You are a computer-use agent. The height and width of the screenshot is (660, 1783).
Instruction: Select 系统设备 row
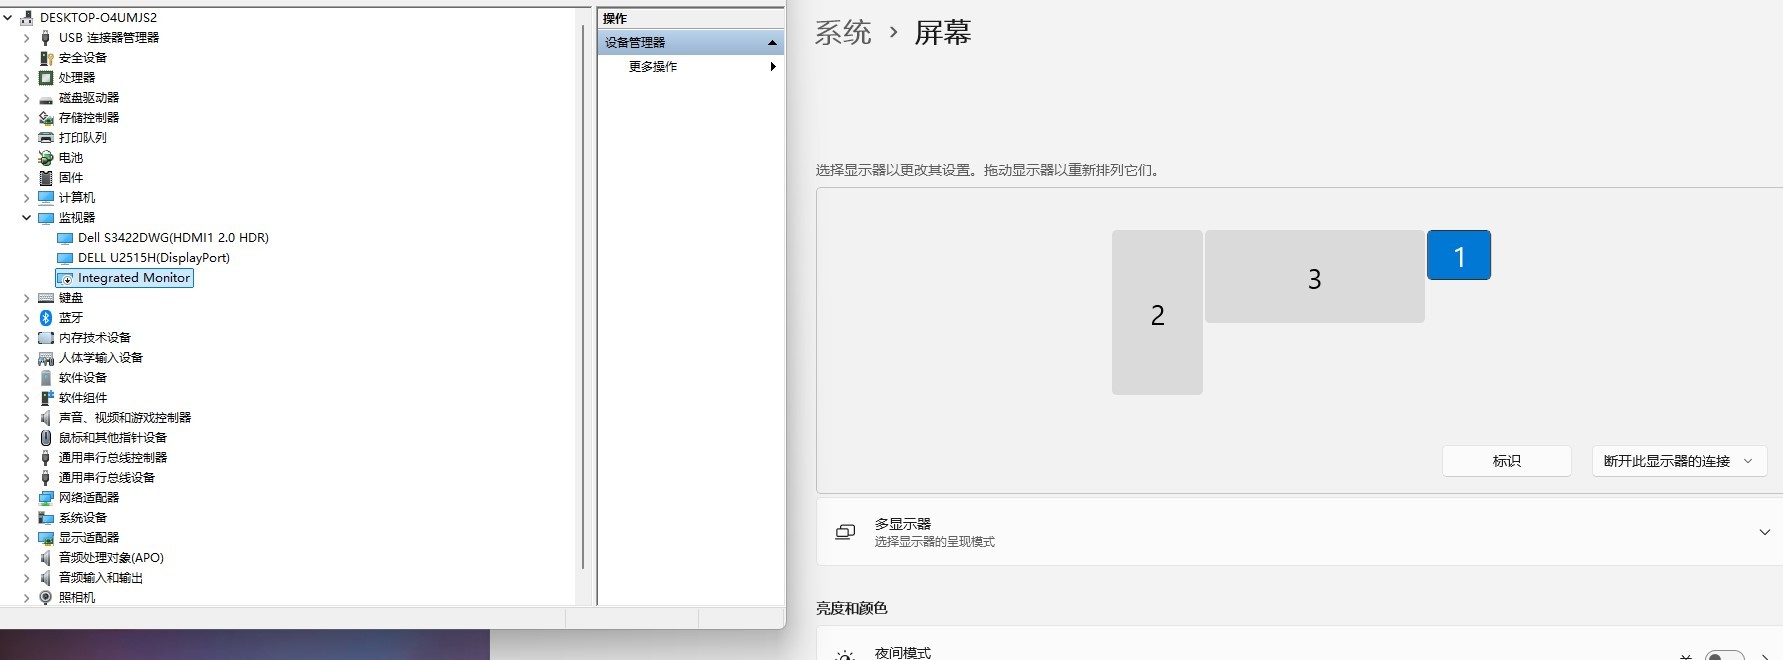[83, 517]
